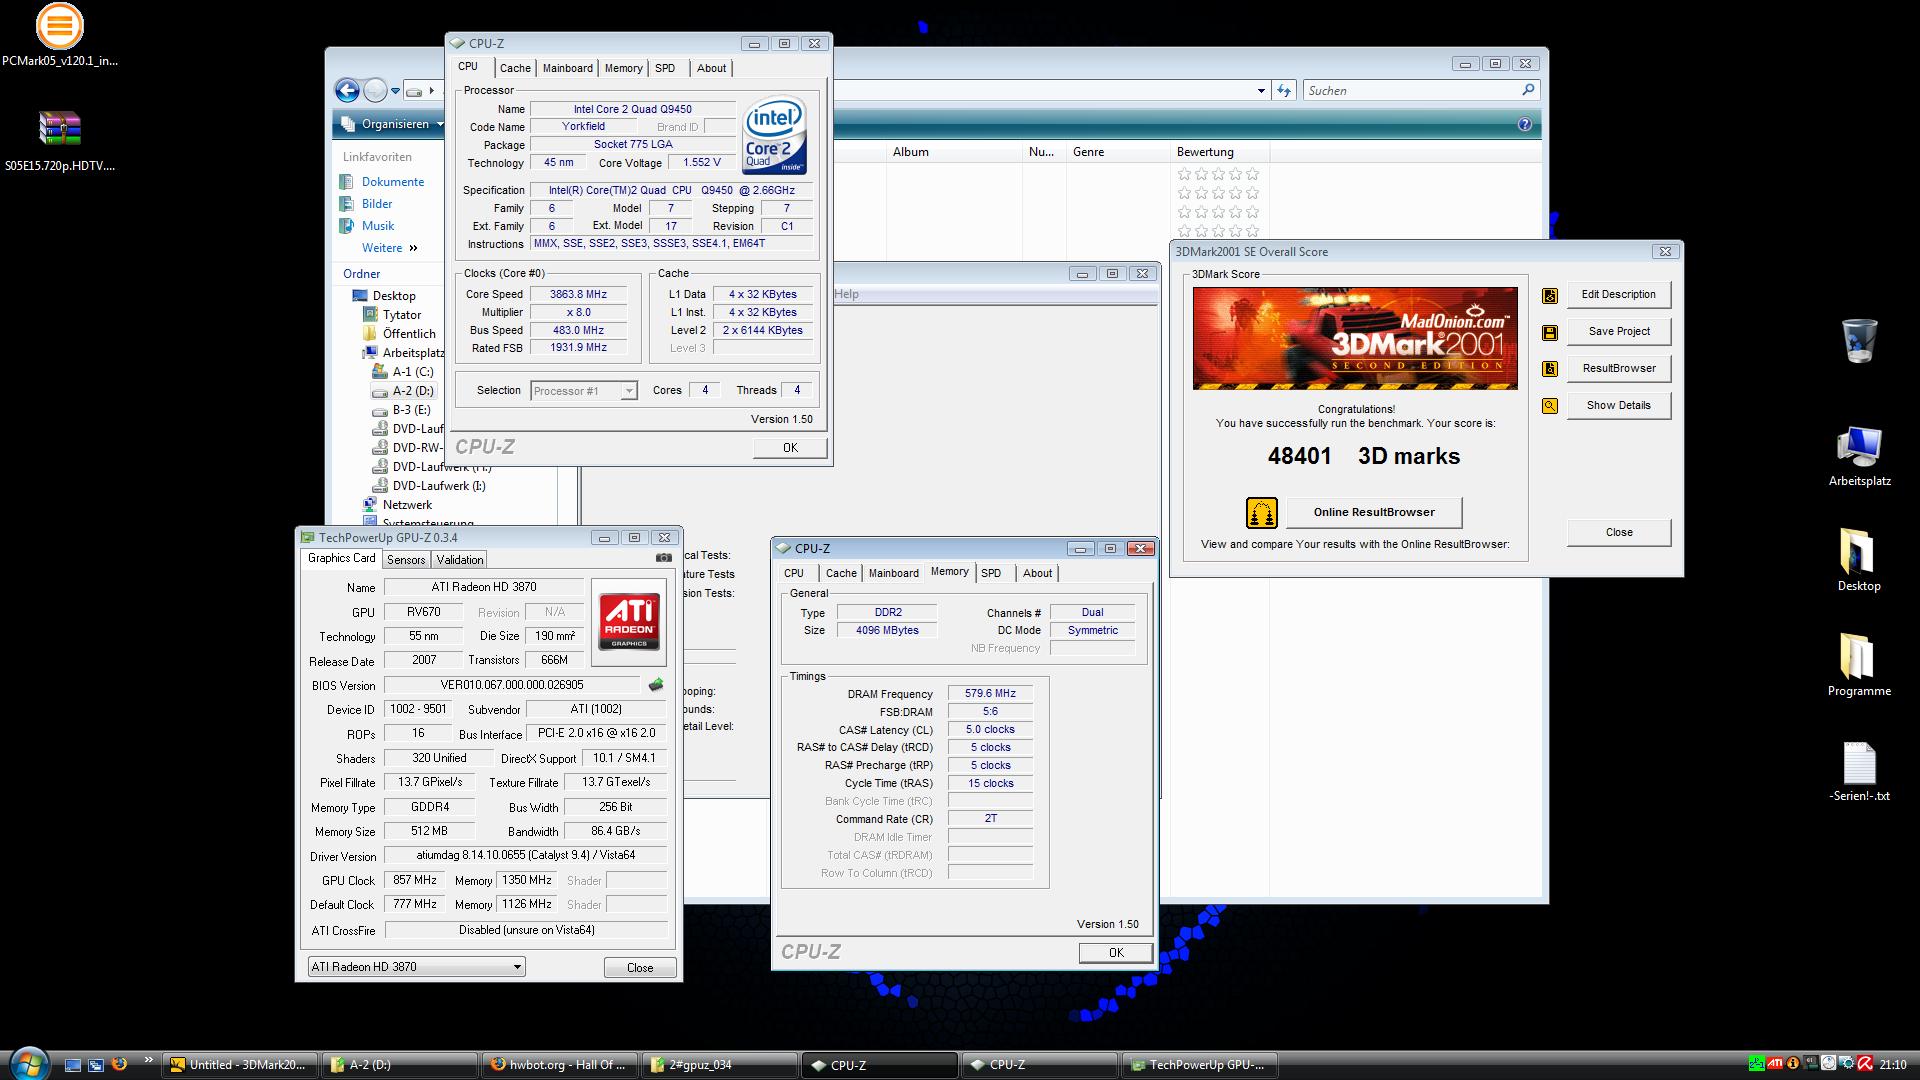
Task: Open the Explorer address bar history dropdown
Action: 1261,91
